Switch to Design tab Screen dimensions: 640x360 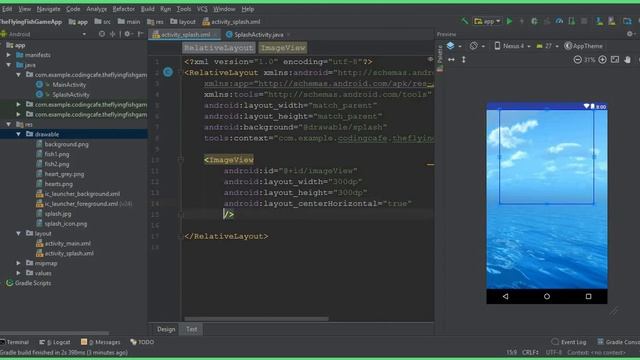click(x=166, y=329)
